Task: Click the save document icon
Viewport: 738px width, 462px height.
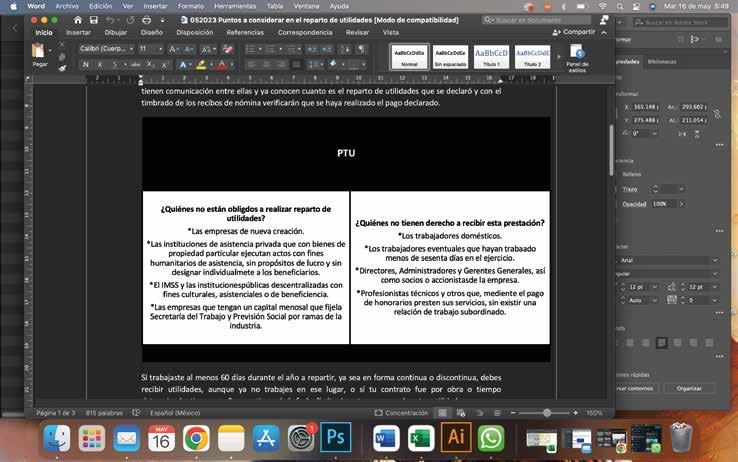Action: coord(94,20)
